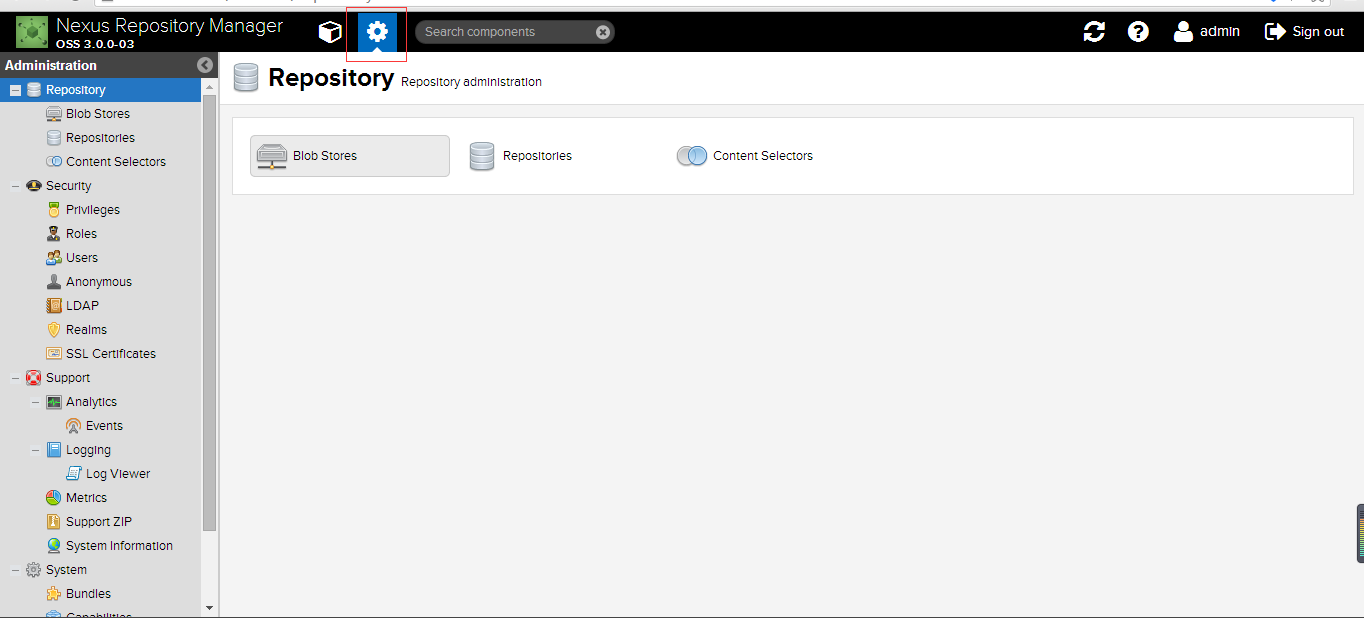
Task: Focus the Search components field
Action: coord(507,32)
